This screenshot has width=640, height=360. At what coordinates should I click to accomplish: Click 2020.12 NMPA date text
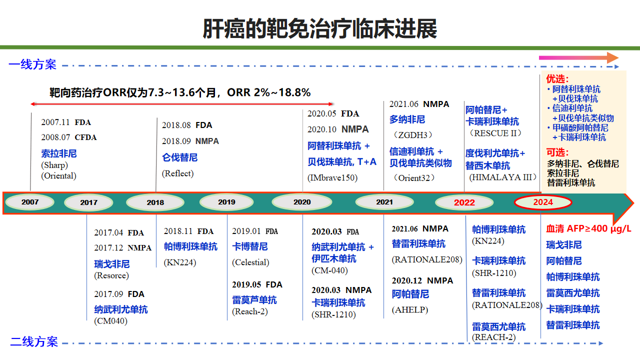pyautogui.click(x=422, y=281)
